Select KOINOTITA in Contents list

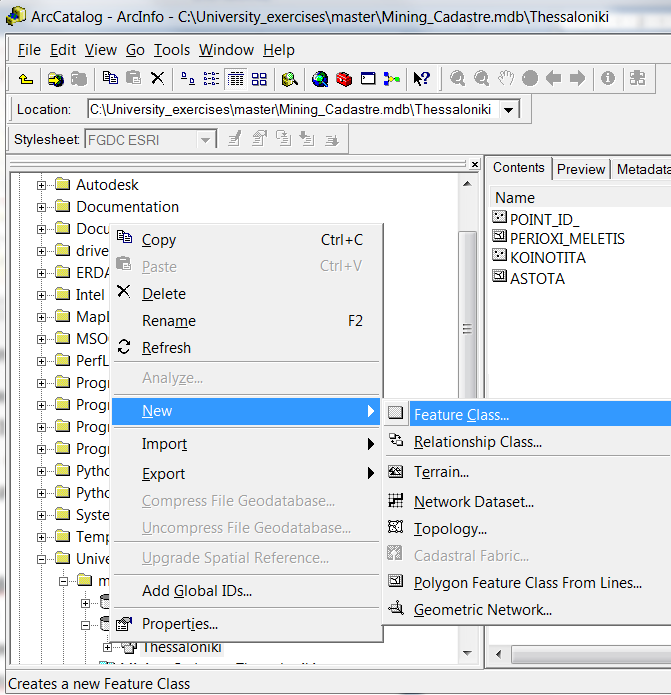(548, 258)
